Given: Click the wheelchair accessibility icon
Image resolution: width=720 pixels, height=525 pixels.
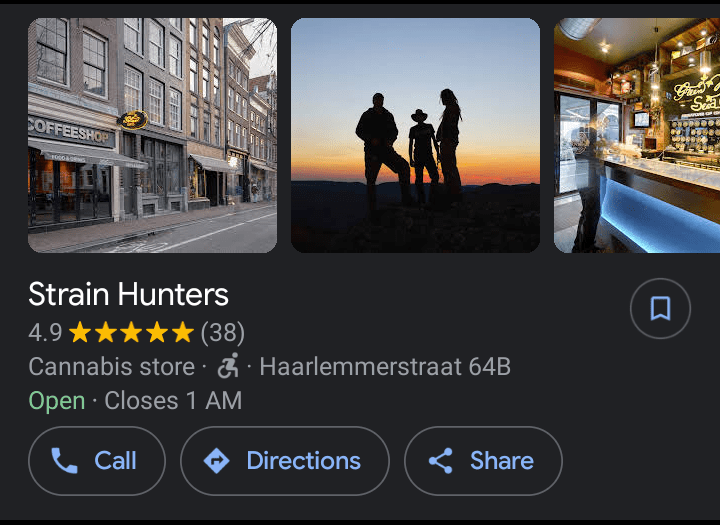Looking at the screenshot, I should [x=228, y=366].
